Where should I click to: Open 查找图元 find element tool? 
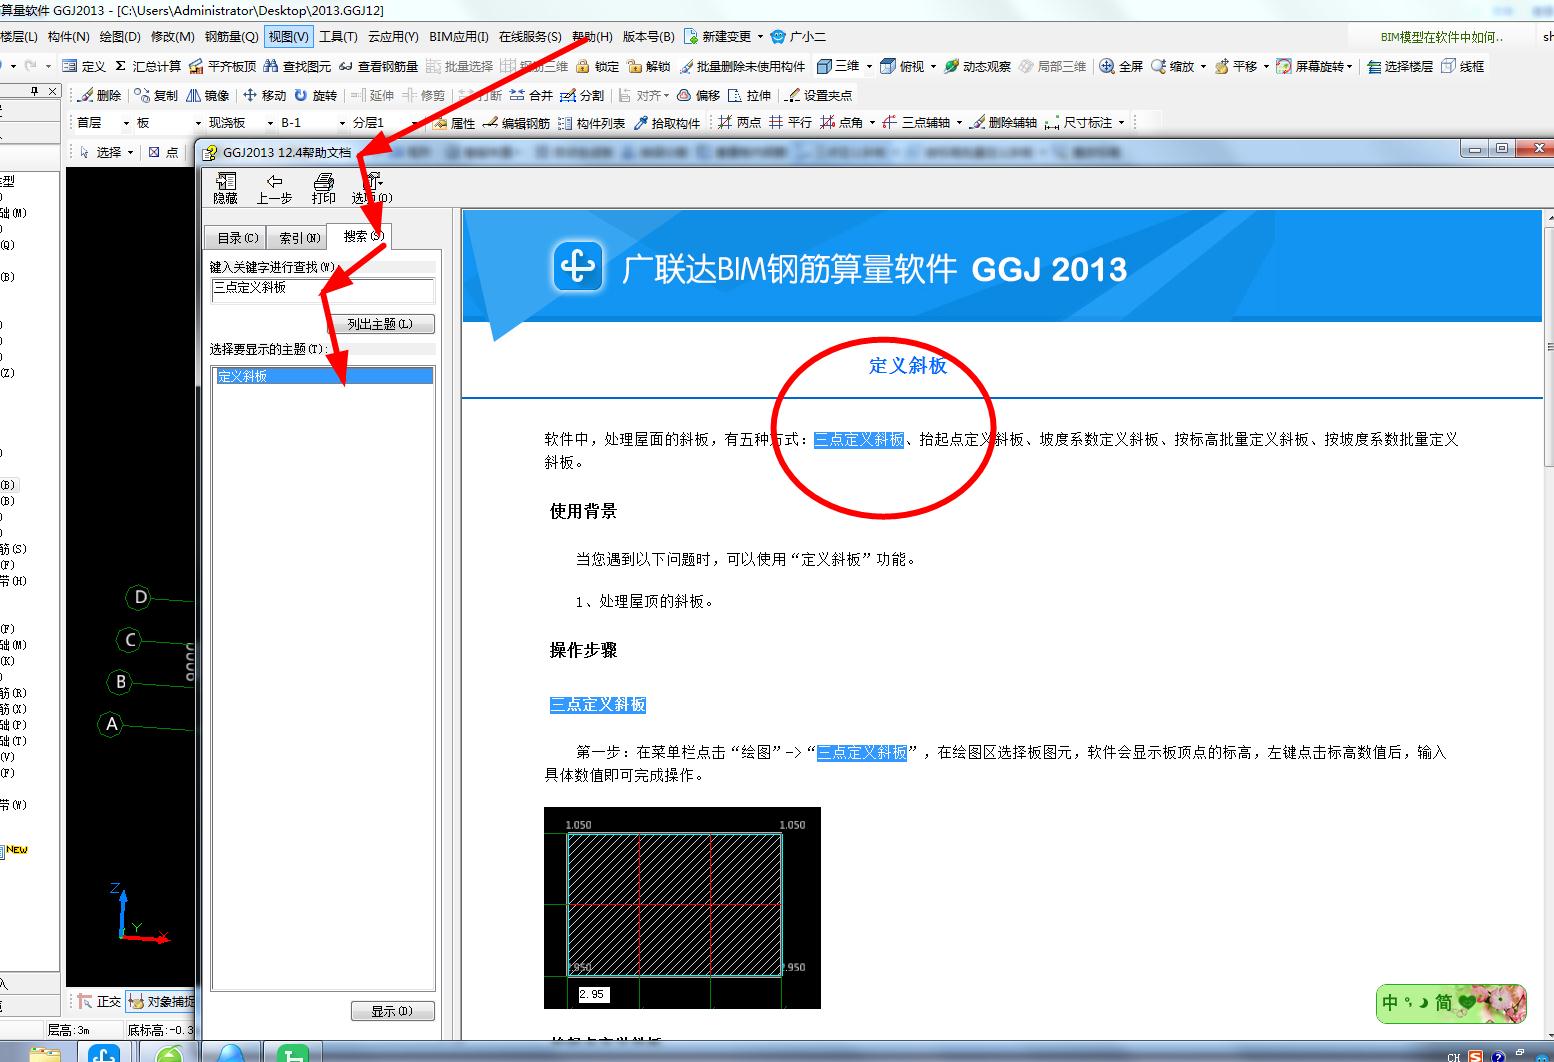click(297, 66)
